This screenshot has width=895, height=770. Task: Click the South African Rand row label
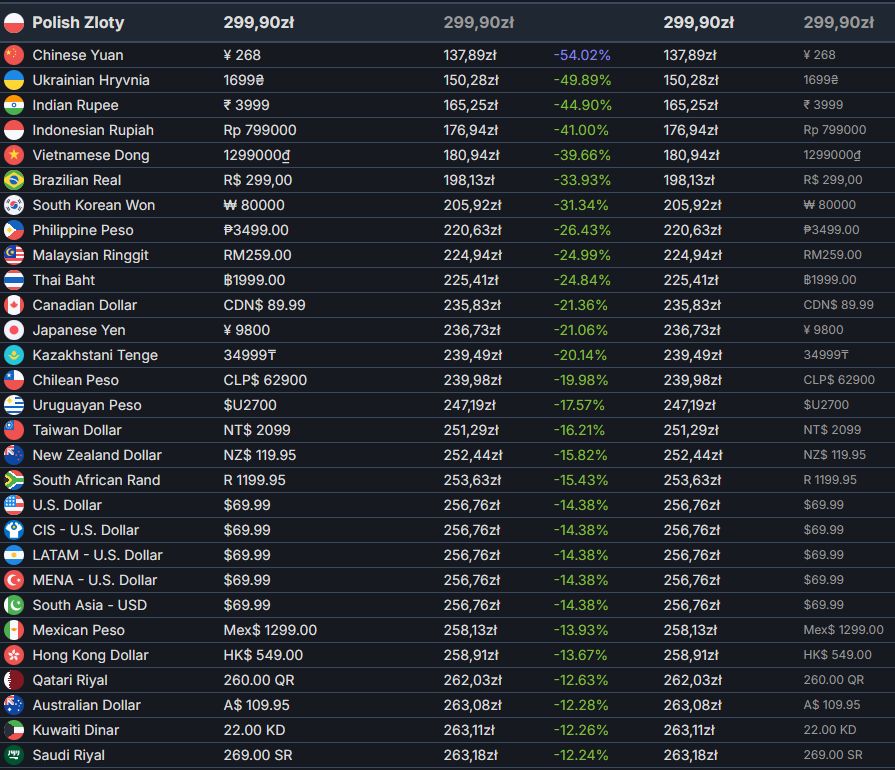pos(96,480)
